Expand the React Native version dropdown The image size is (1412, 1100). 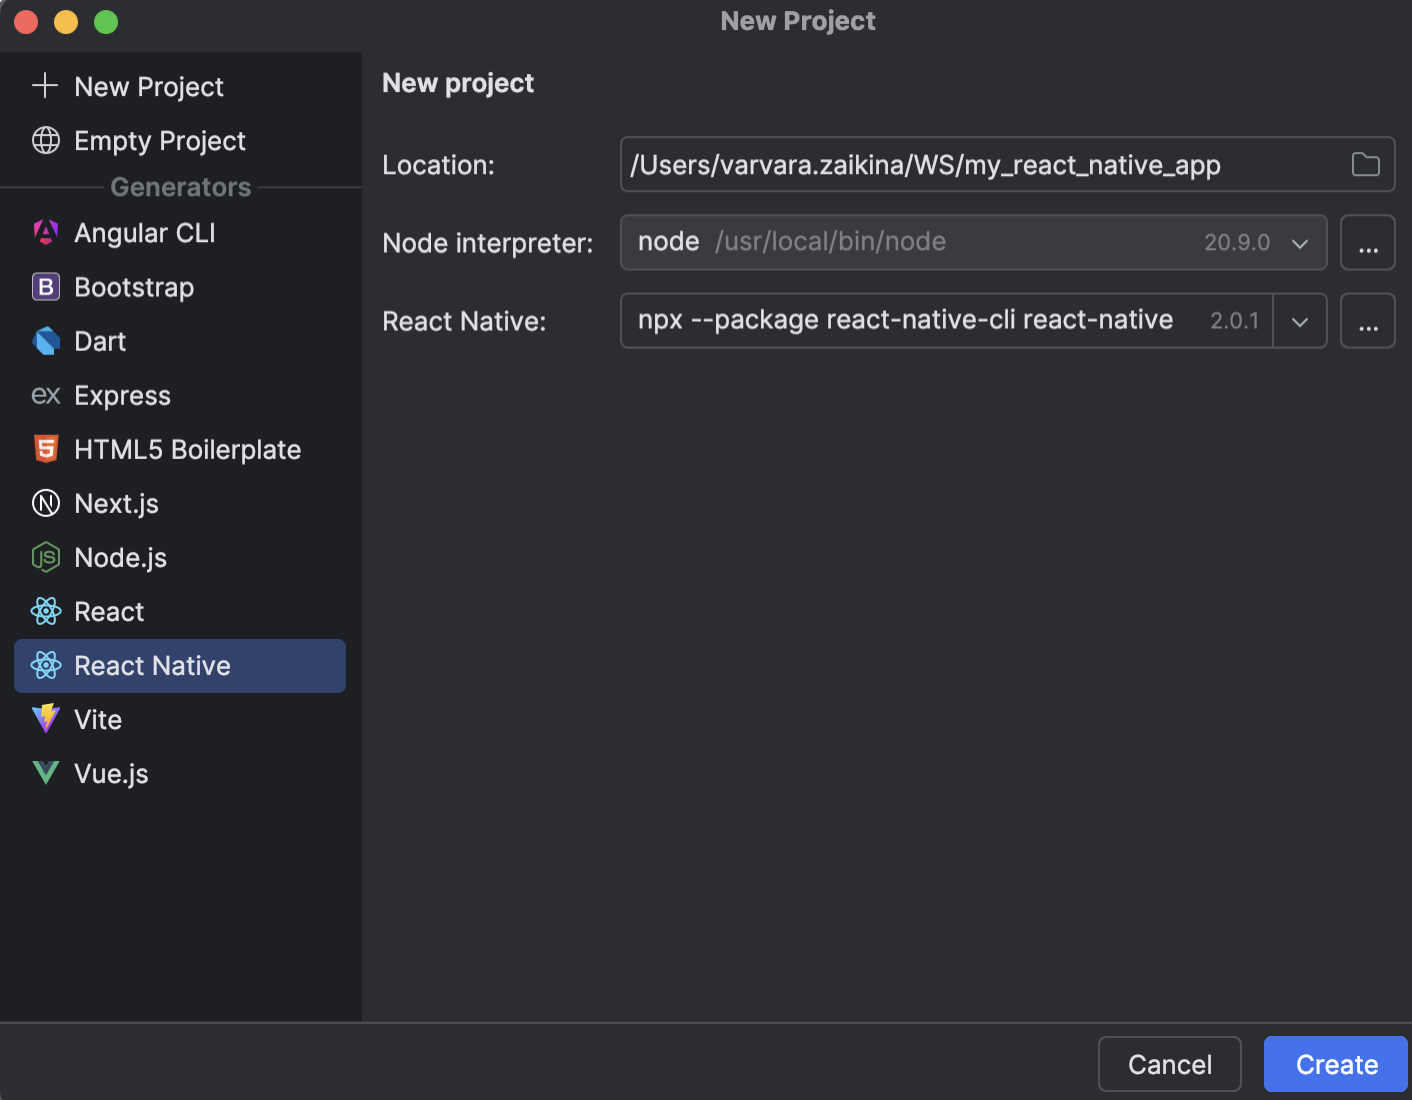(1300, 321)
